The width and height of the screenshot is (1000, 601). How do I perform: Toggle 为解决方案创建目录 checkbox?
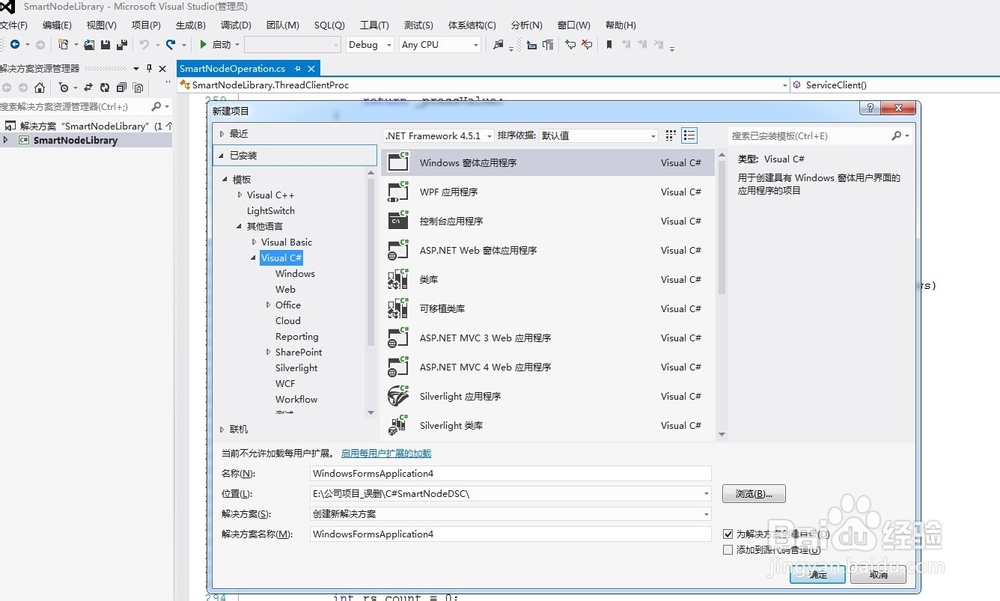[x=728, y=534]
